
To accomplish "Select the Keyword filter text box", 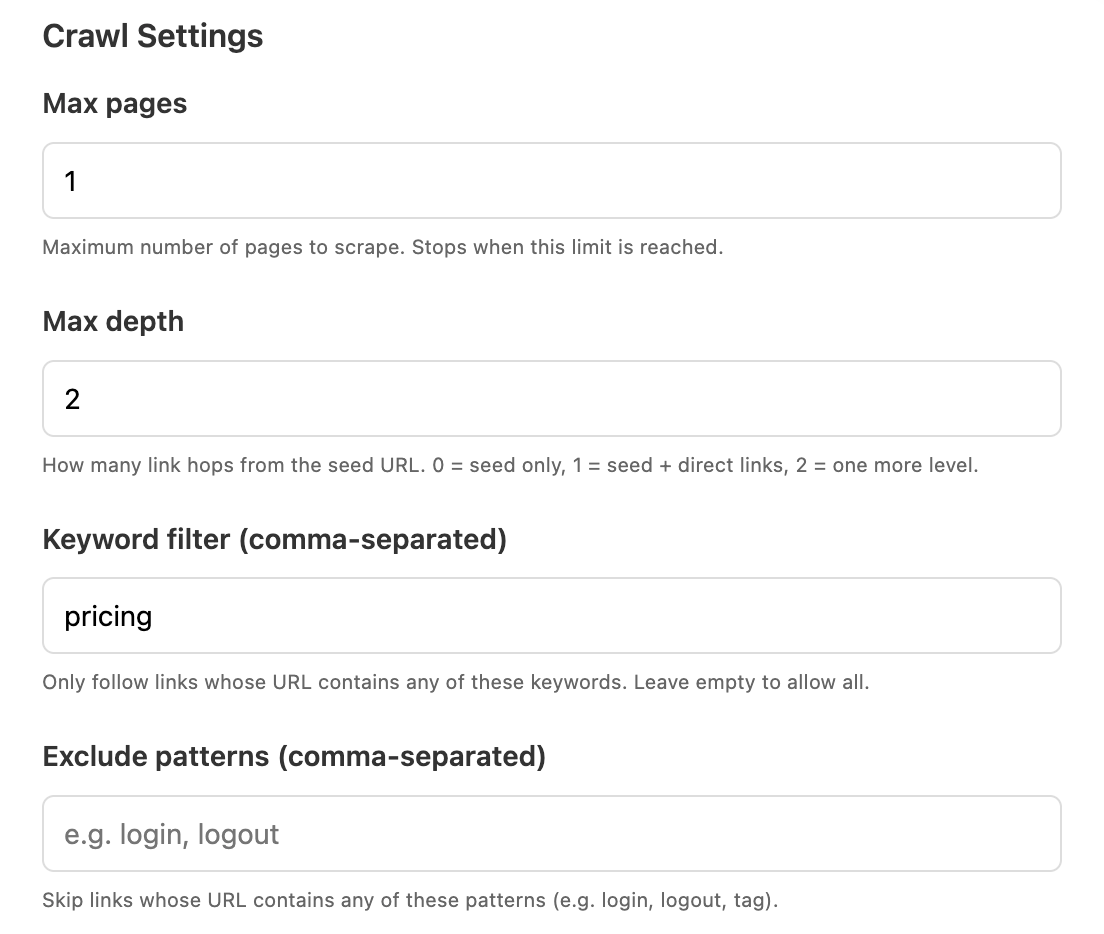I will (x=551, y=616).
